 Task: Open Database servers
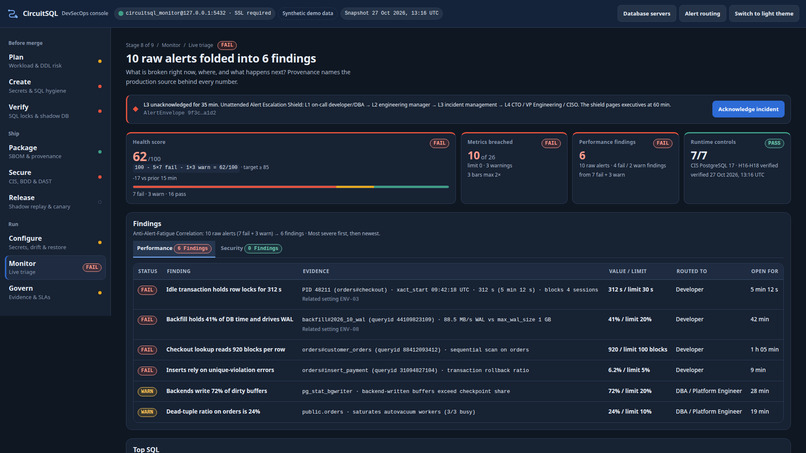(x=646, y=14)
